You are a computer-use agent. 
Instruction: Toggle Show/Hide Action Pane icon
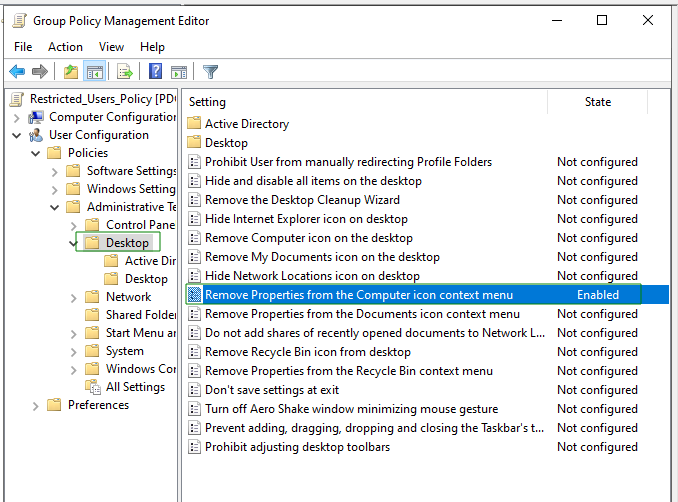pos(179,72)
